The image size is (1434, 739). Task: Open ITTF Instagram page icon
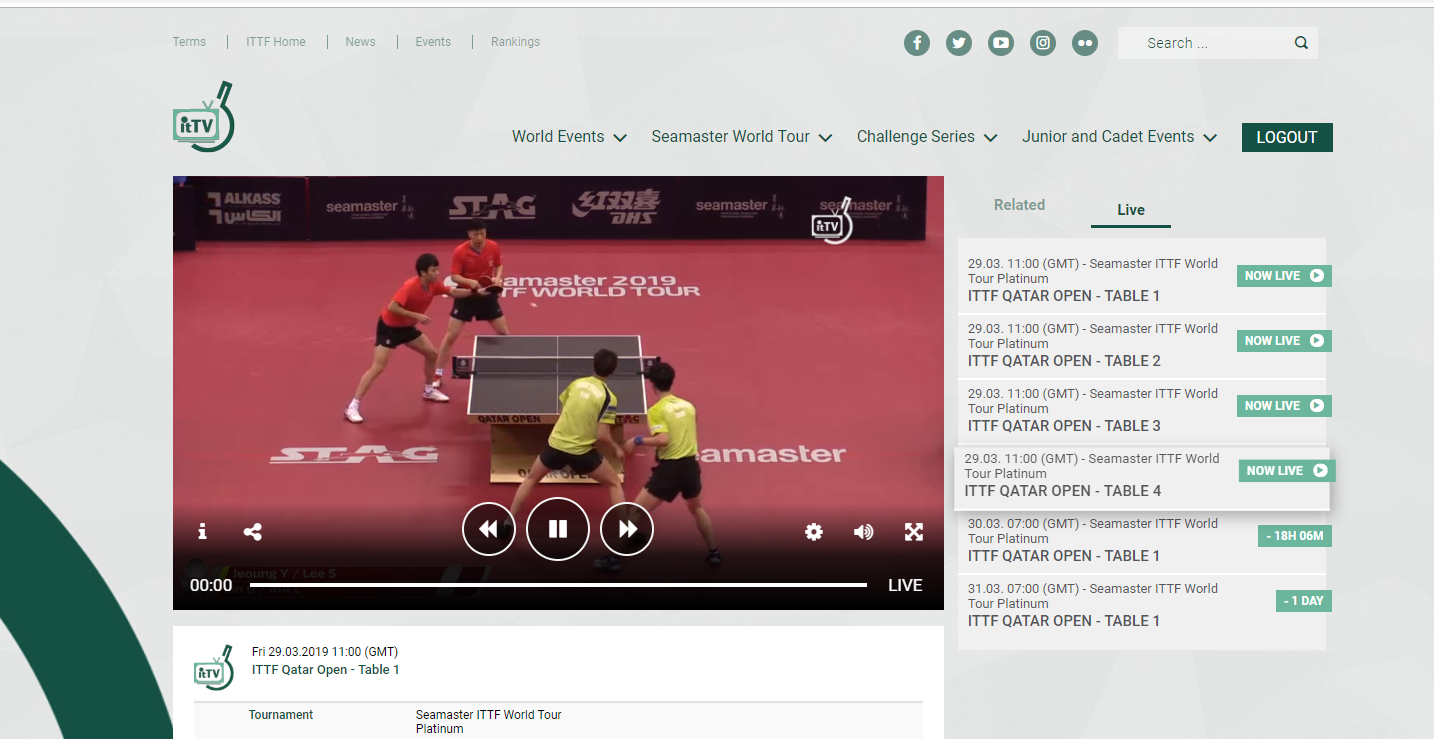click(x=1043, y=43)
